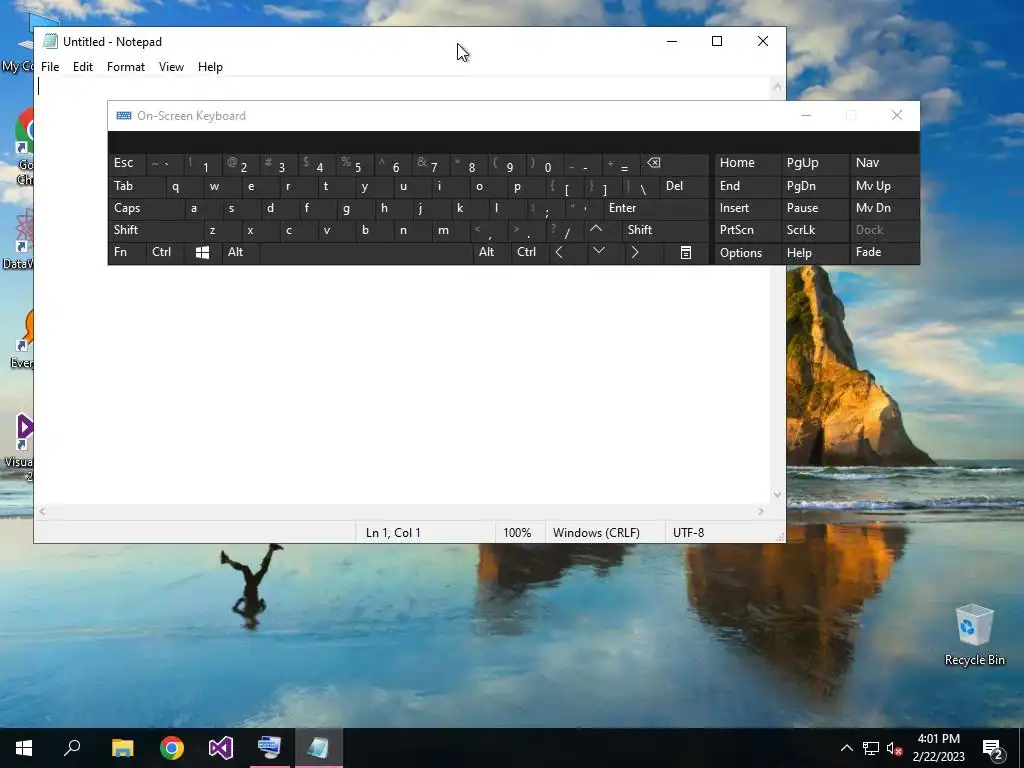Open Windows Start menu
Viewport: 1024px width, 768px height.
coord(24,748)
